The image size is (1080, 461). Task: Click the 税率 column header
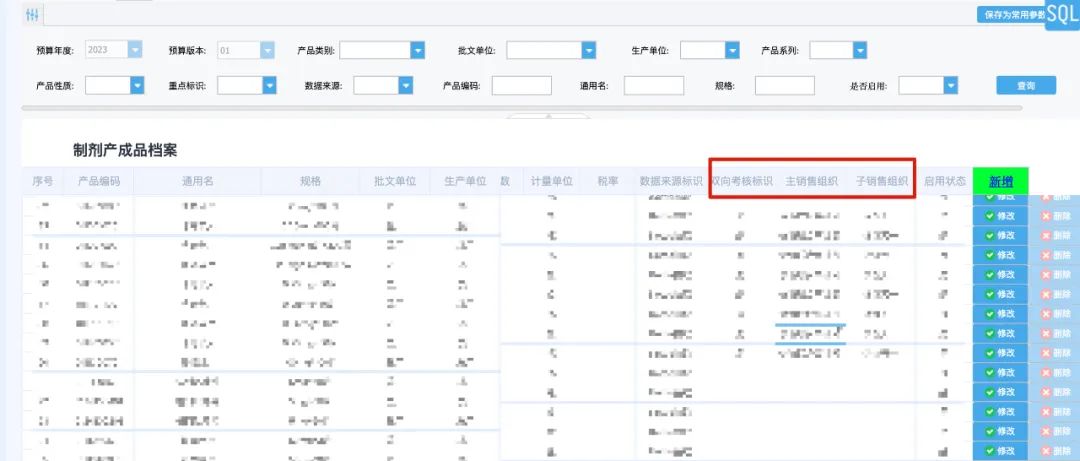point(608,182)
